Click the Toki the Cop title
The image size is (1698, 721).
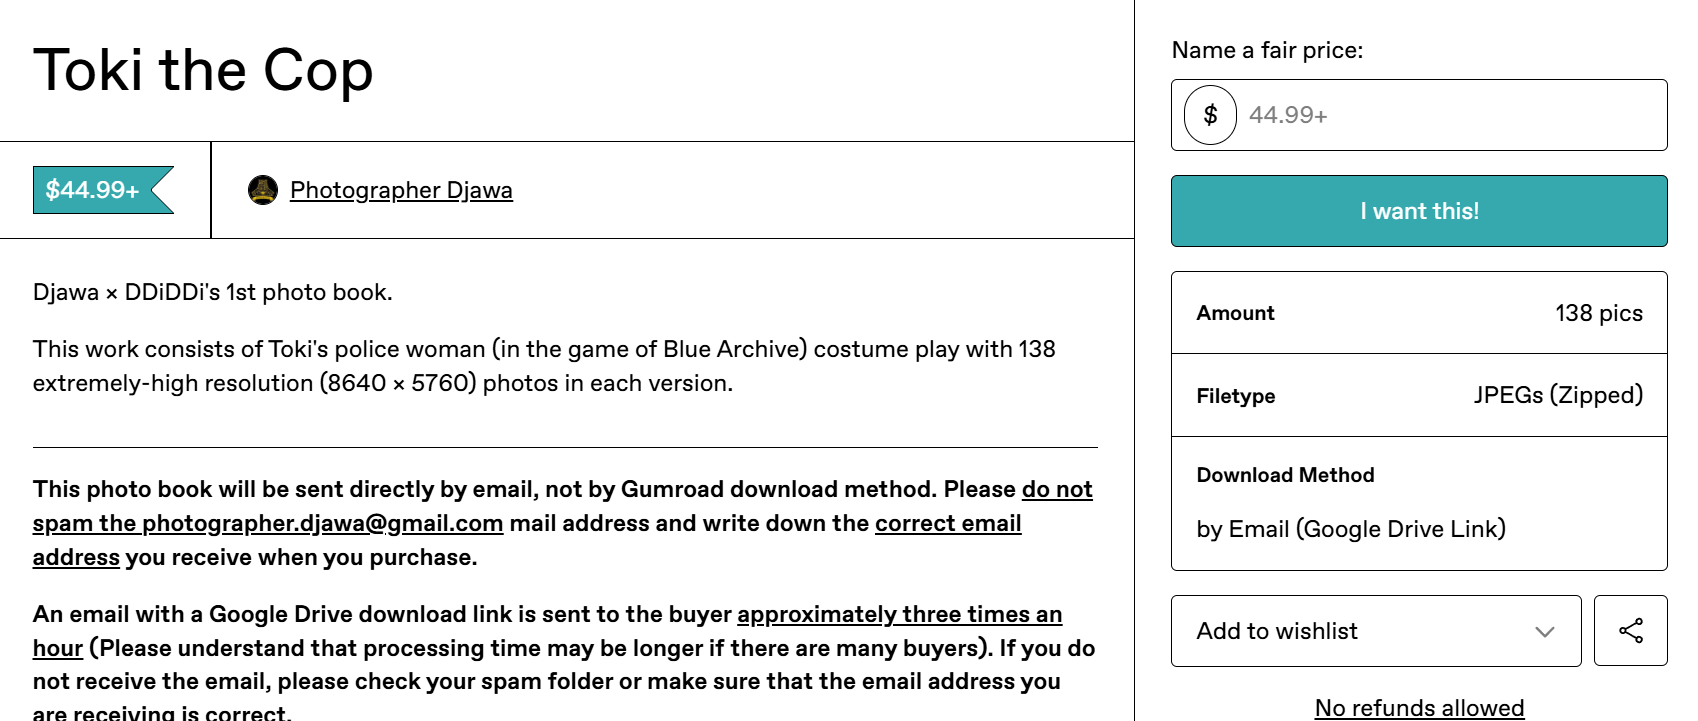[203, 70]
